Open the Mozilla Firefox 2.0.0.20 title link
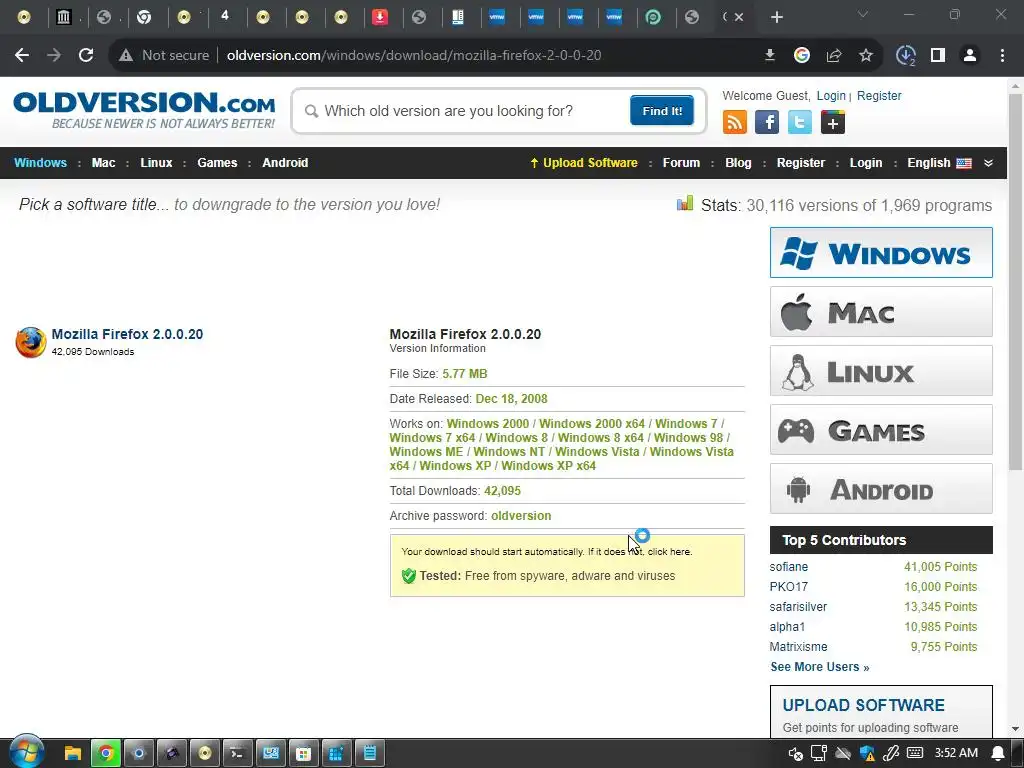Image resolution: width=1024 pixels, height=768 pixels. pyautogui.click(x=127, y=334)
